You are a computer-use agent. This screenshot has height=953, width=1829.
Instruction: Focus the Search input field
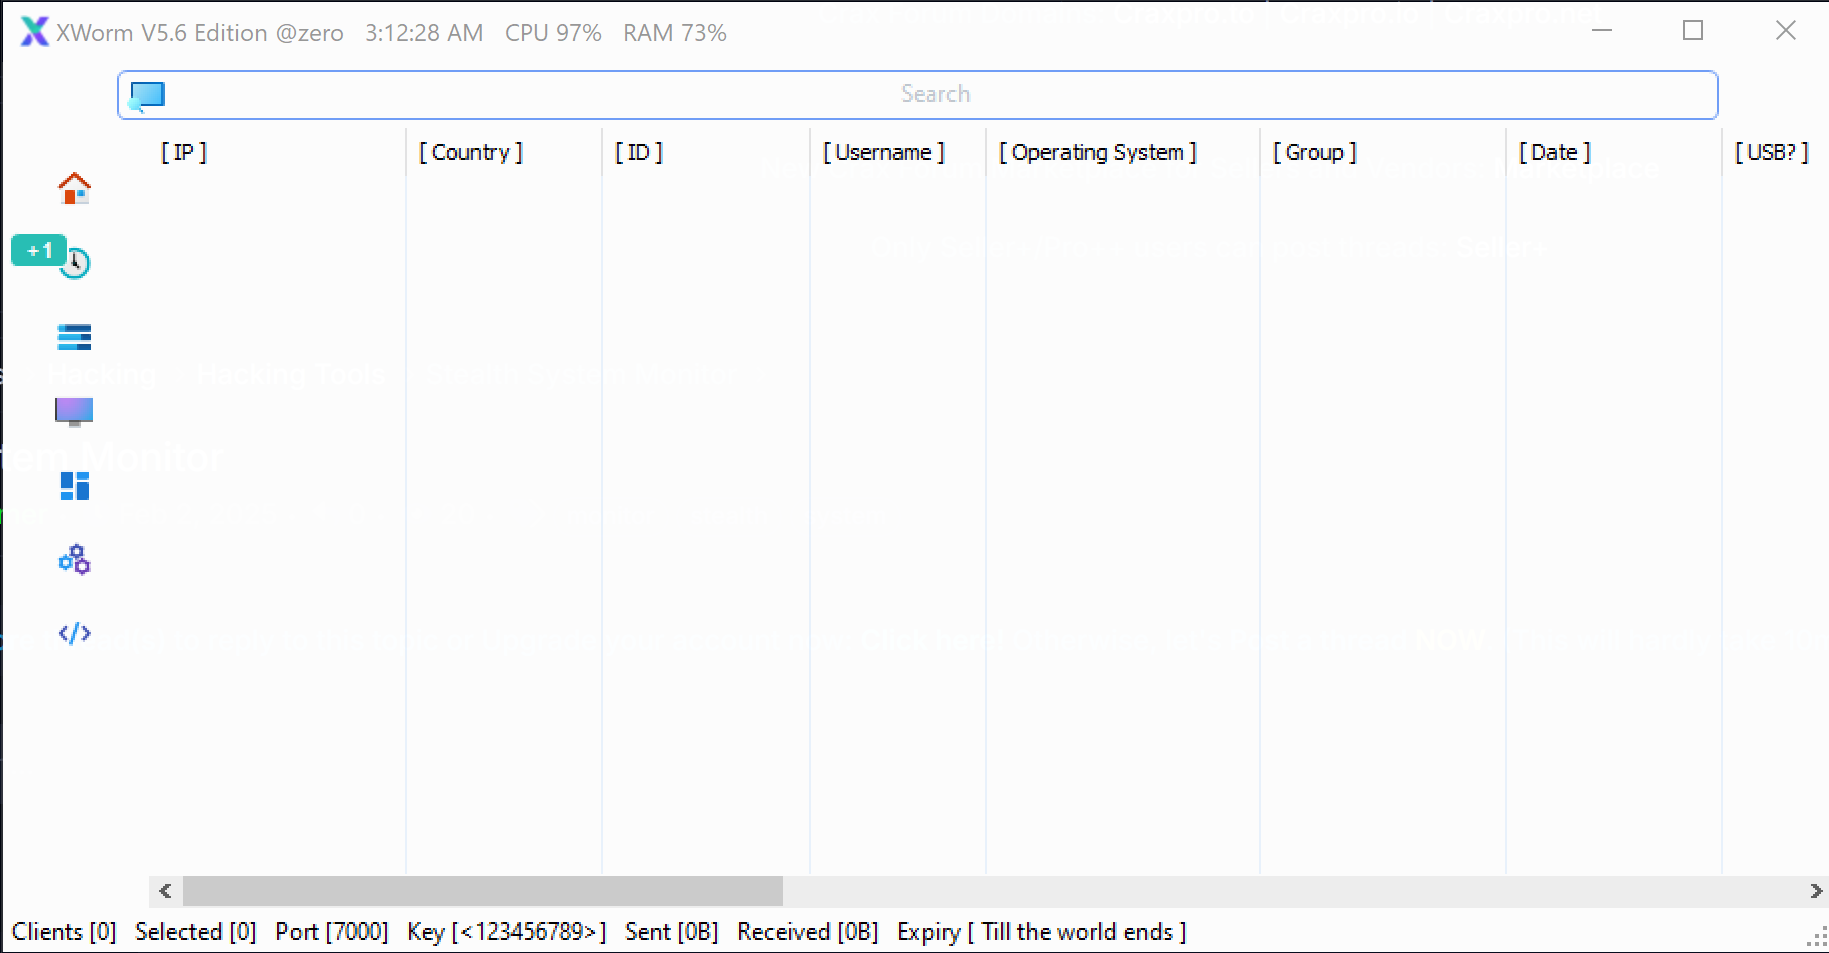[x=918, y=95]
